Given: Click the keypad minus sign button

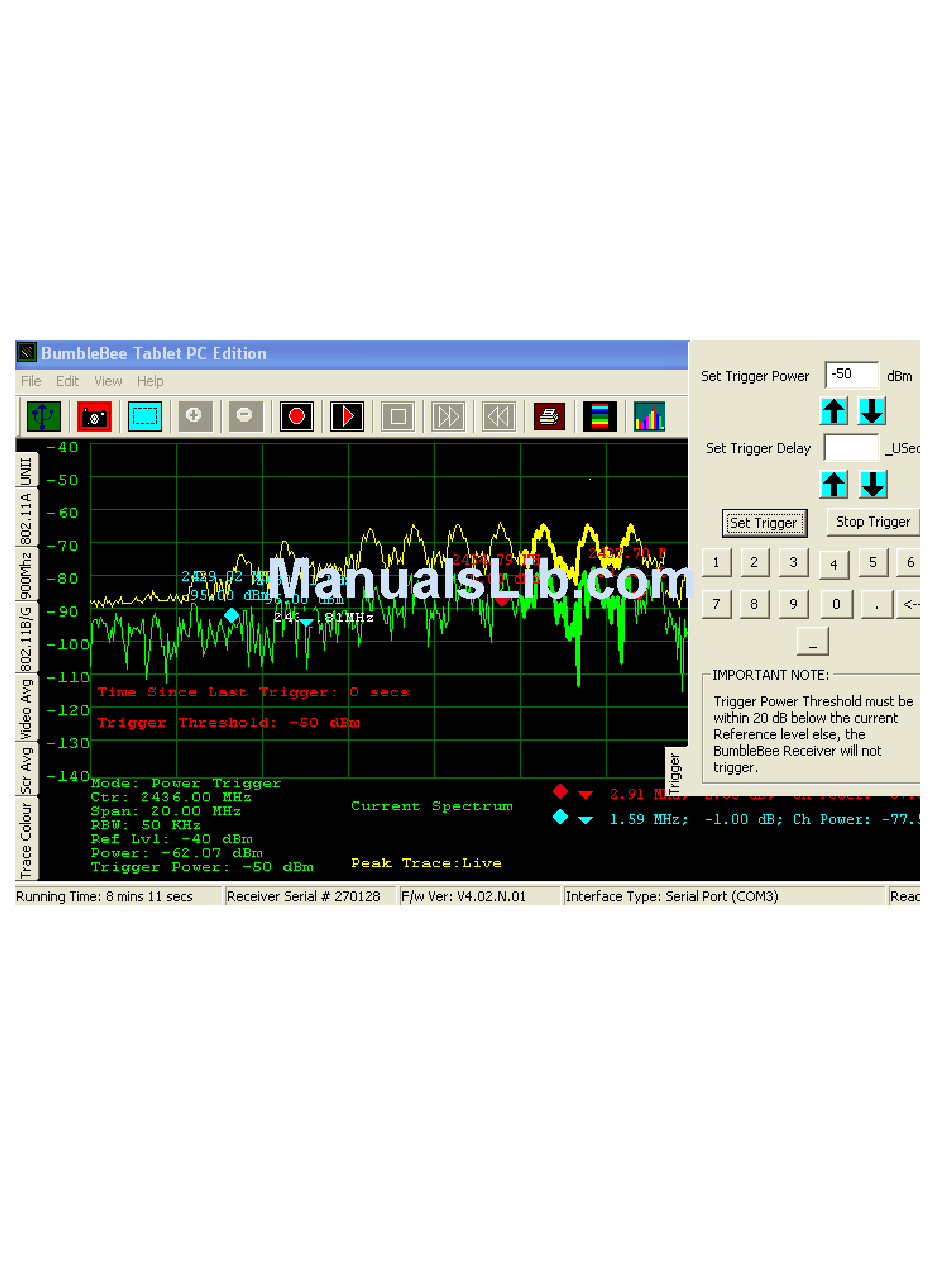Looking at the screenshot, I should [813, 641].
